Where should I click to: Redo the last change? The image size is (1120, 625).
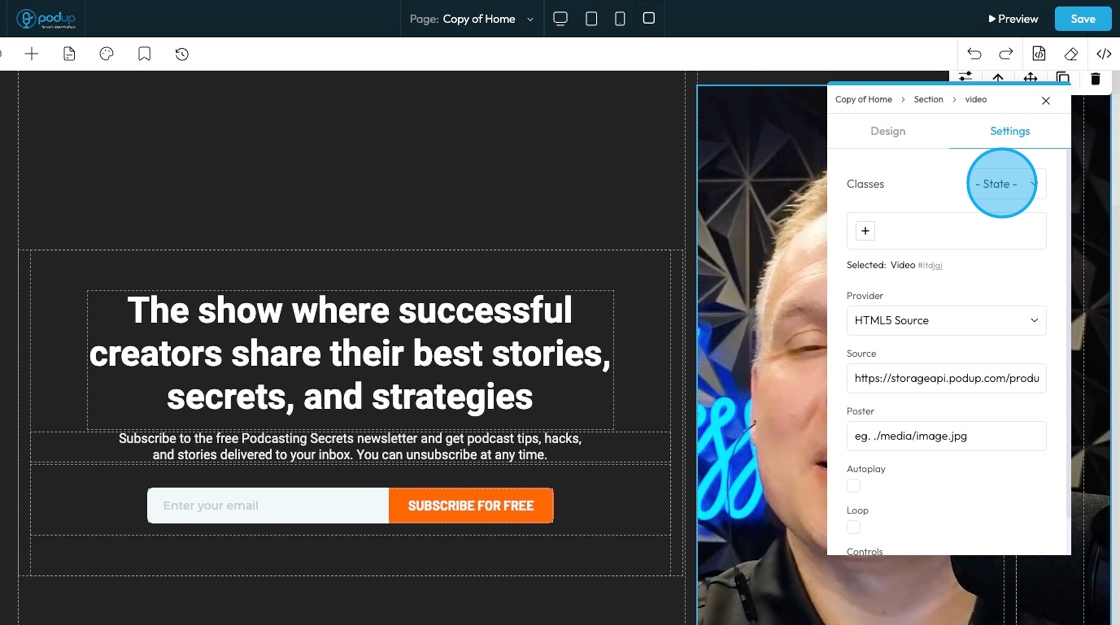tap(1006, 54)
